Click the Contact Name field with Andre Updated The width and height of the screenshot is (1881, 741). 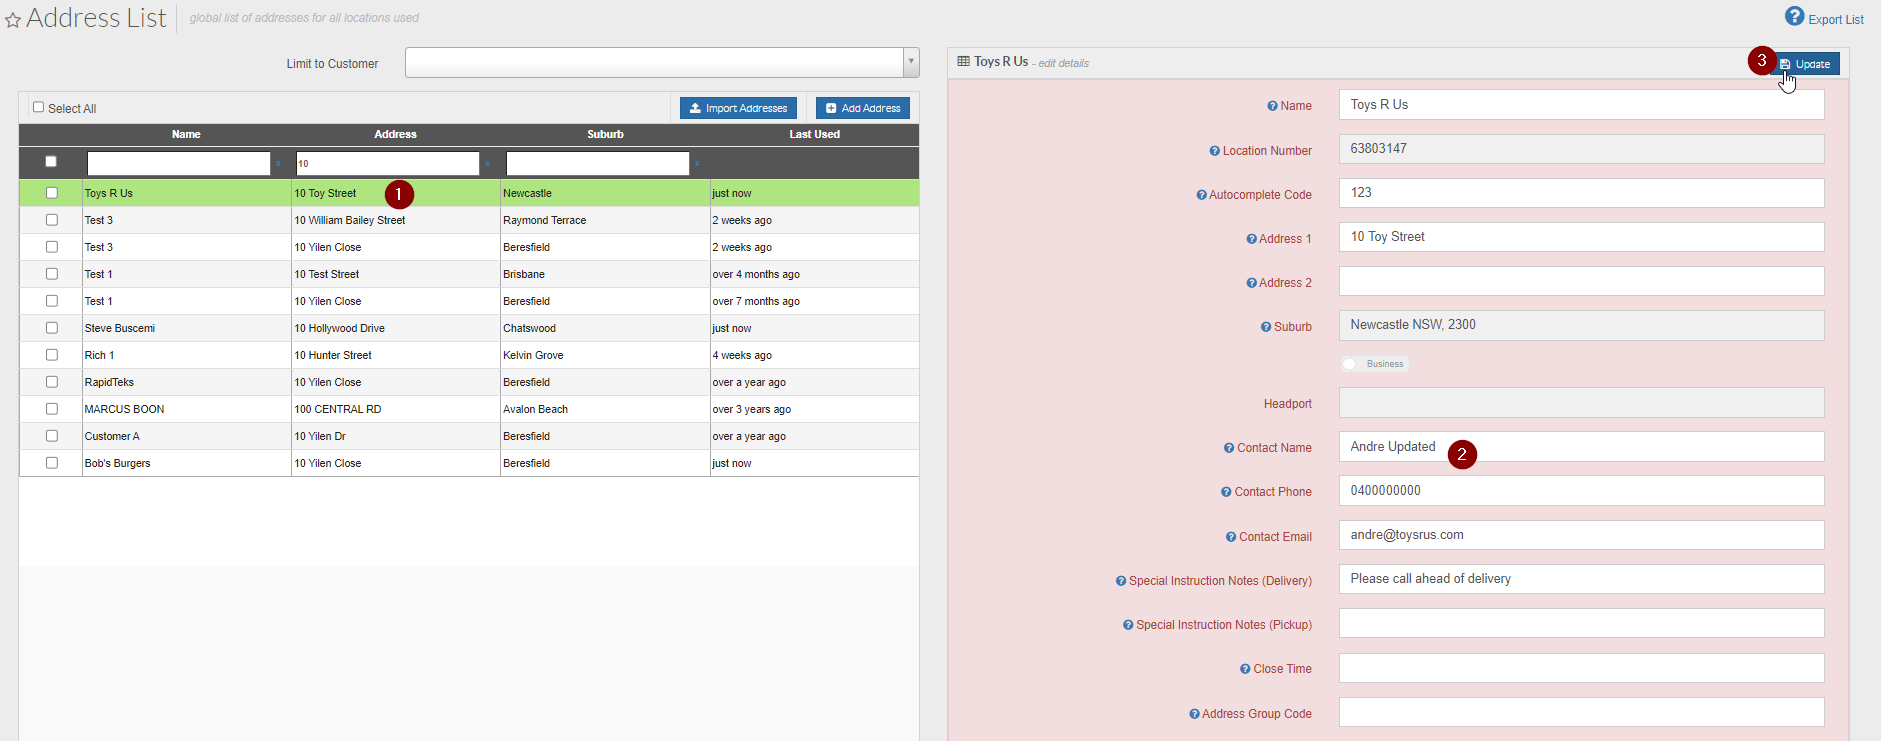tap(1582, 447)
